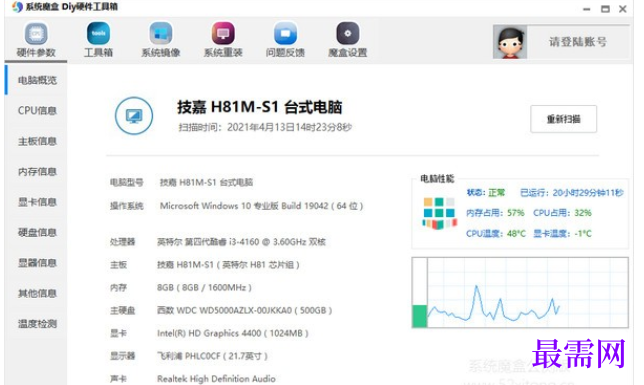Click the CPU占用: 32% text
The image size is (644, 385).
coord(562,213)
